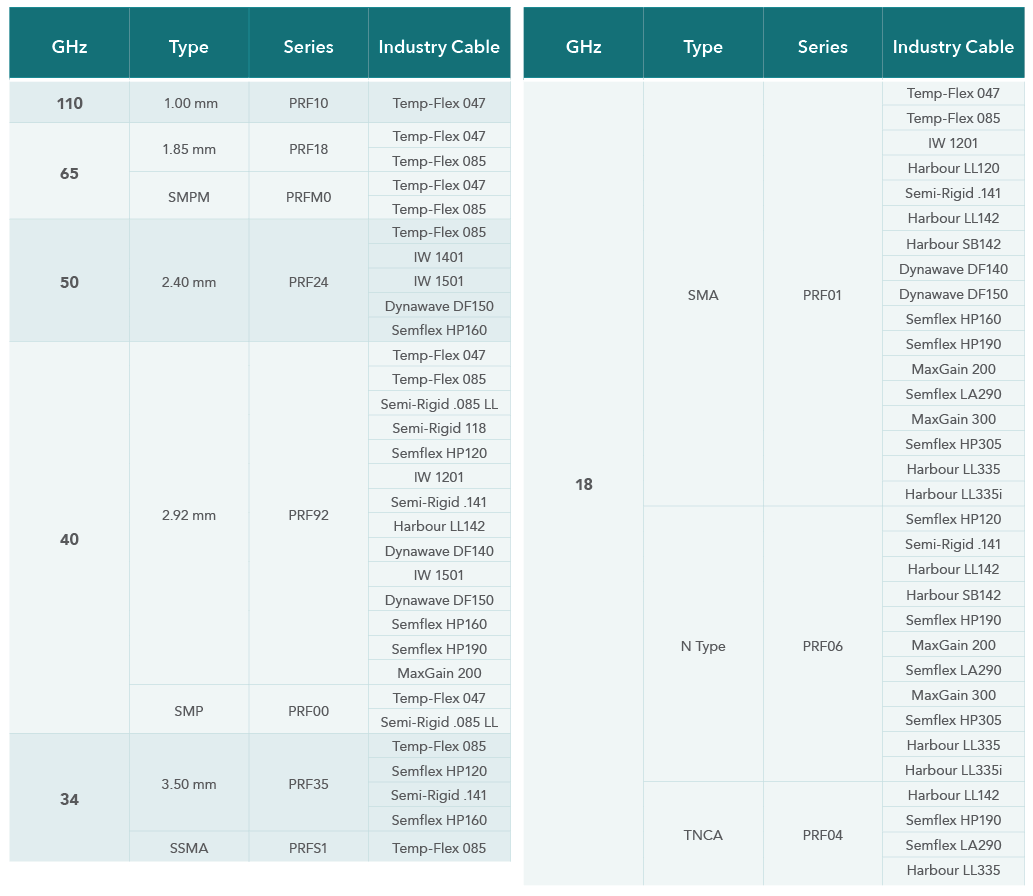This screenshot has width=1033, height=896.
Task: Select the SSMA connector type cell
Action: point(189,848)
